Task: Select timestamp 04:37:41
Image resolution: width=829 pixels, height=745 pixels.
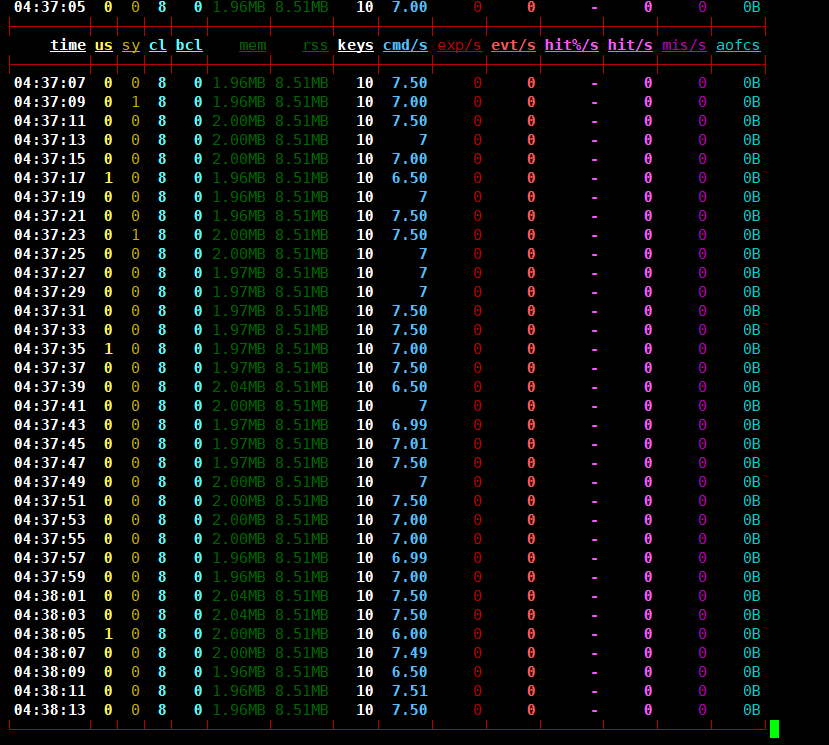Action: tap(50, 406)
